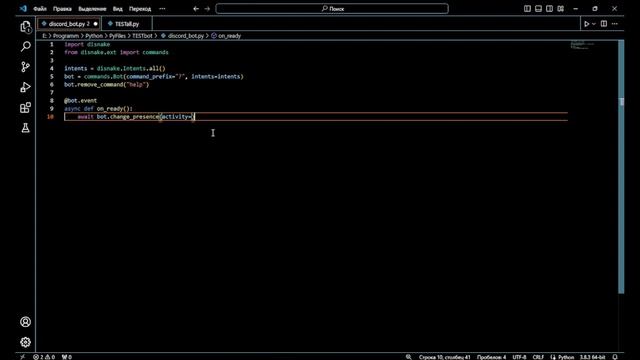The image size is (640, 360).
Task: Select the Python breadcrumb folder
Action: point(94,36)
